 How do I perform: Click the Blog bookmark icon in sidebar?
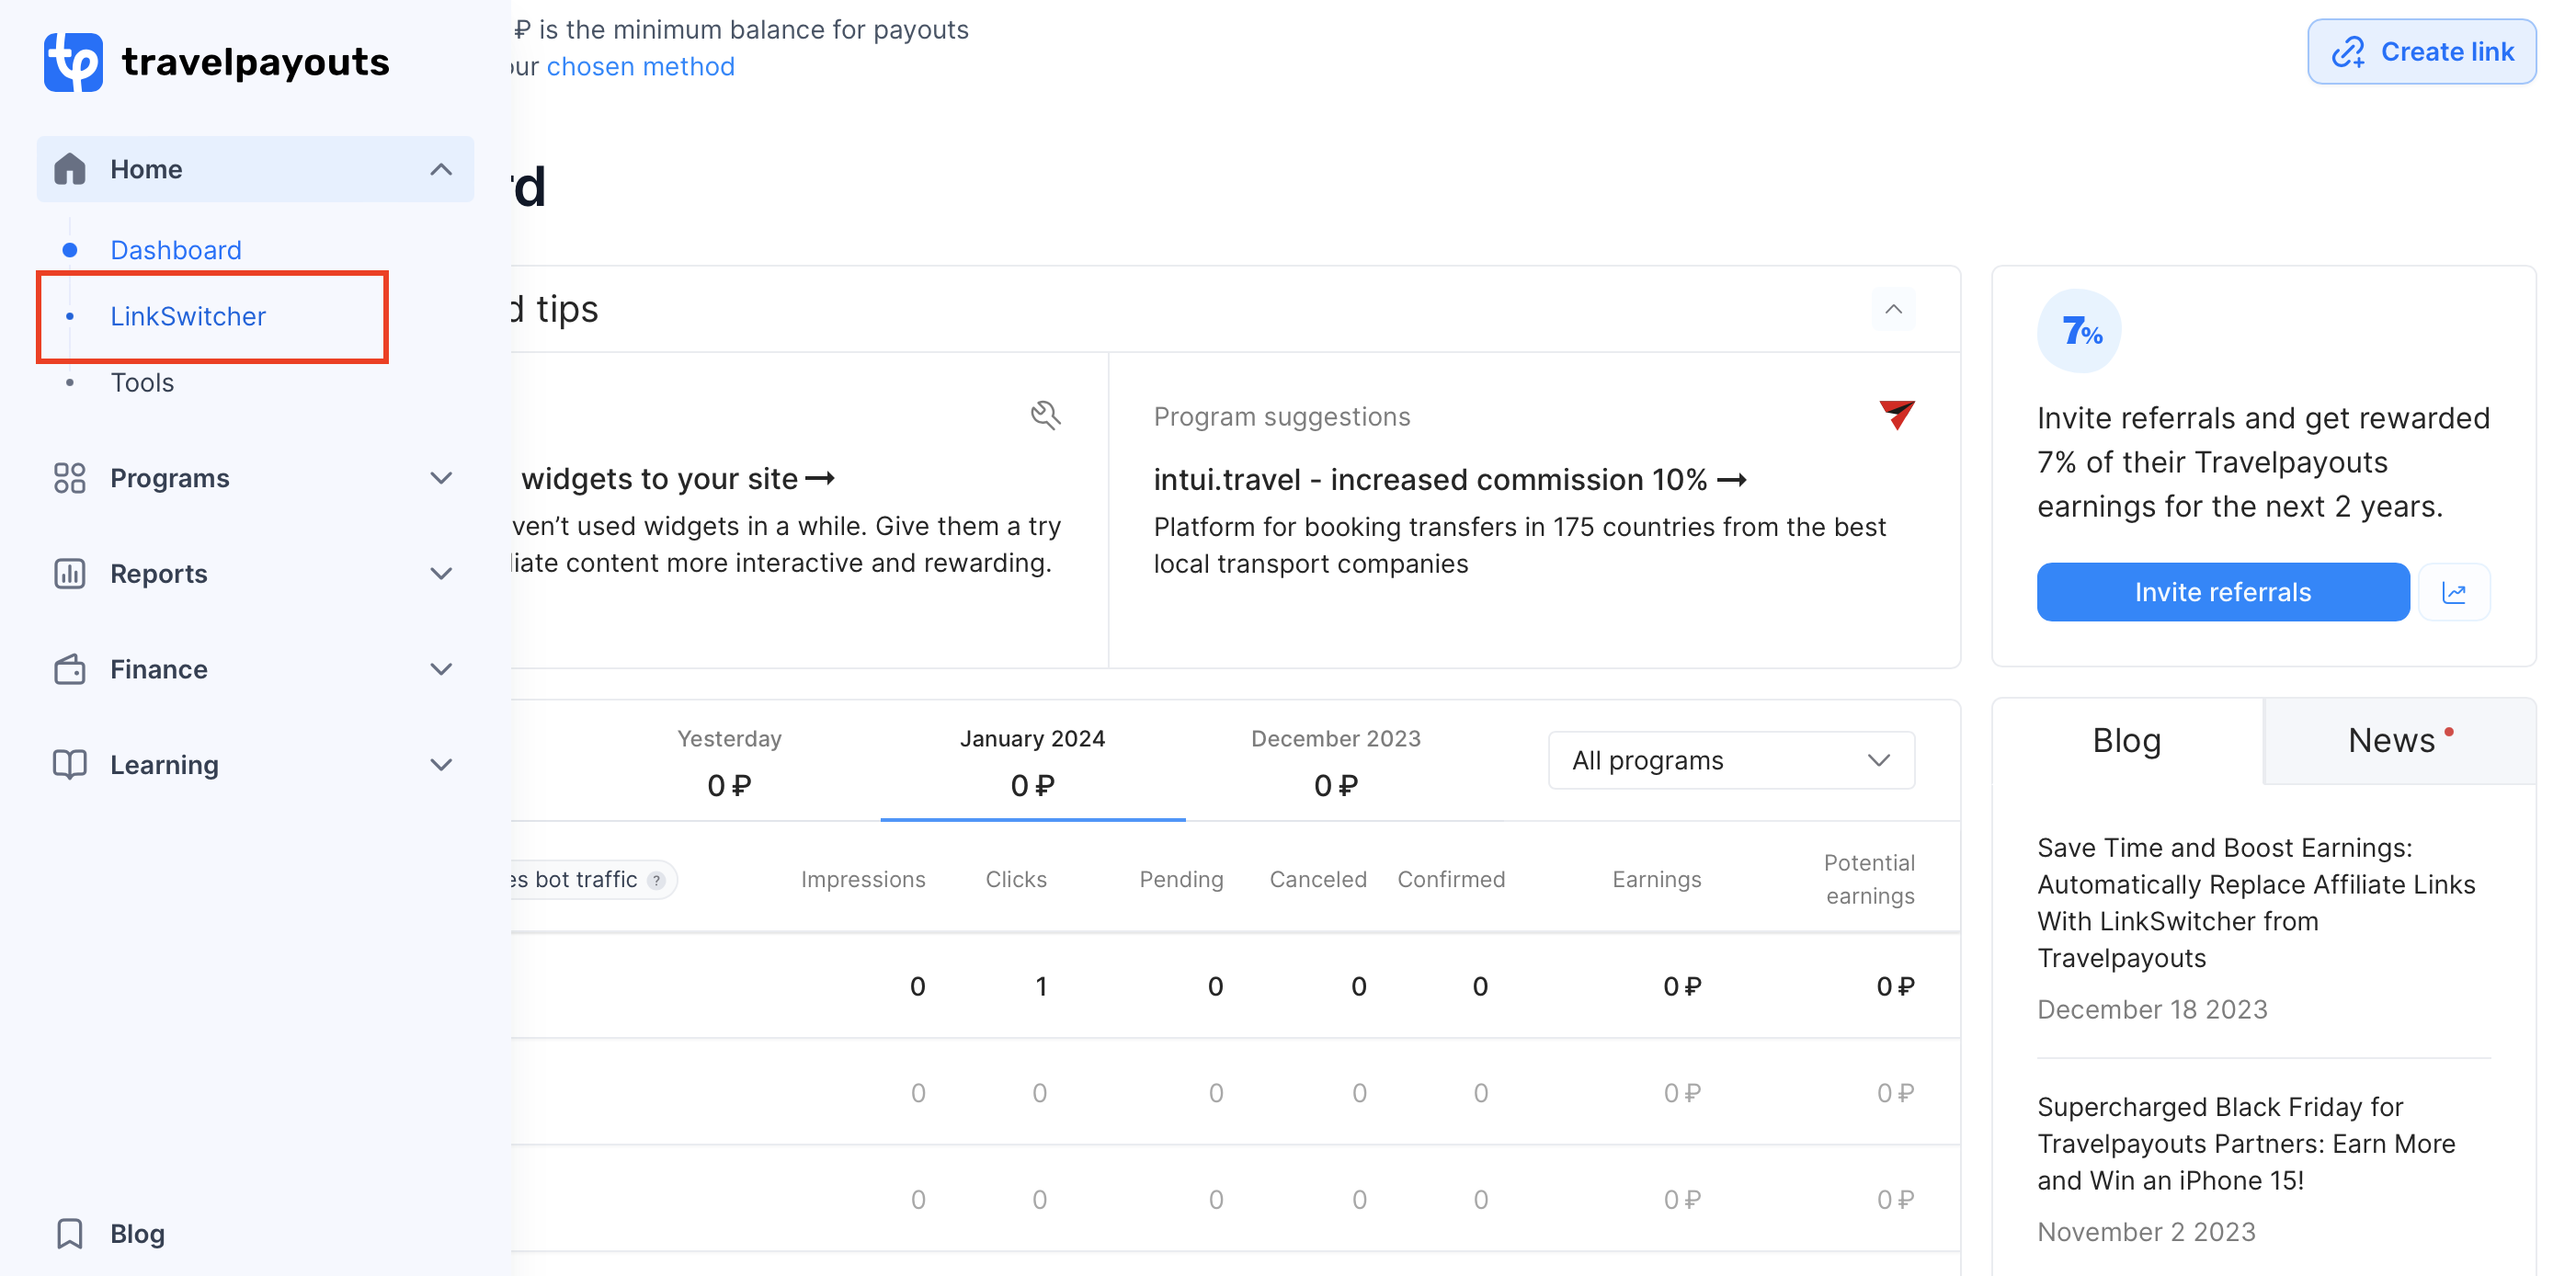(69, 1233)
